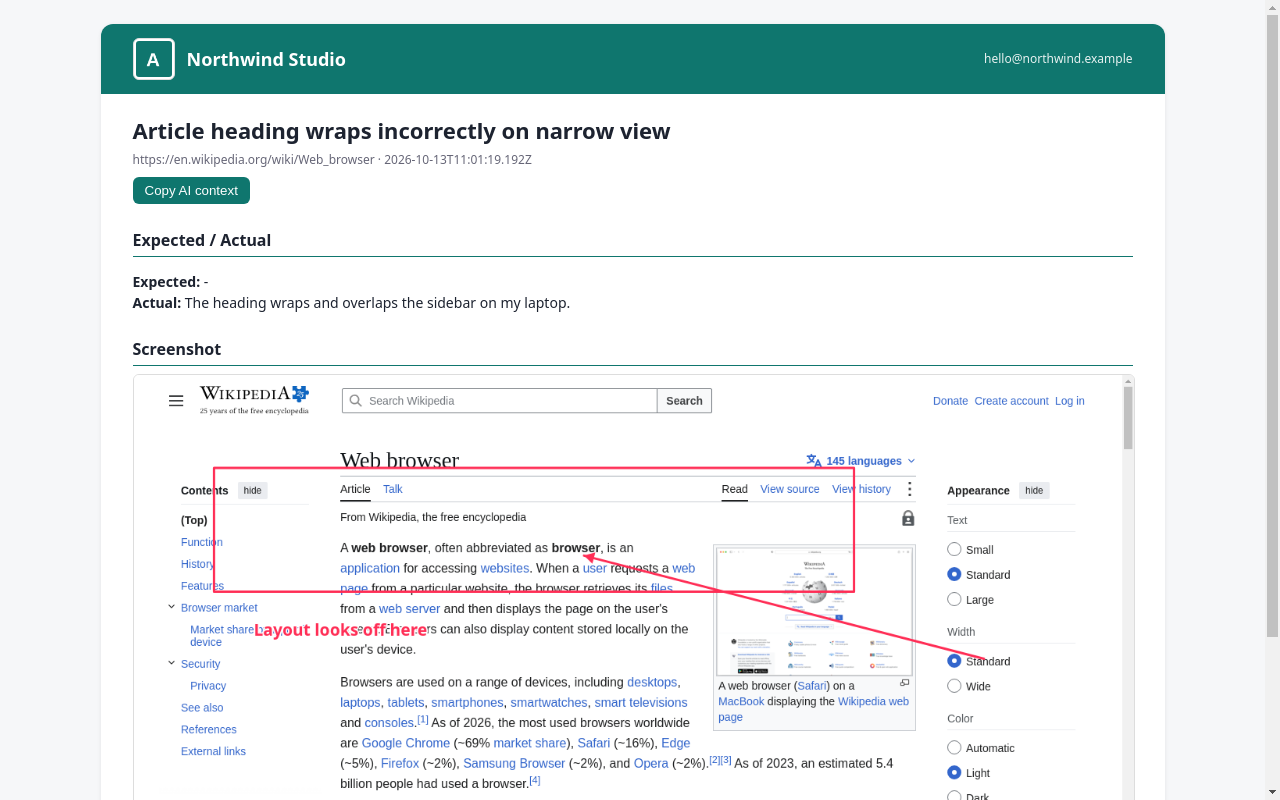Open the MacBook caption link
1280x800 pixels.
[741, 702]
